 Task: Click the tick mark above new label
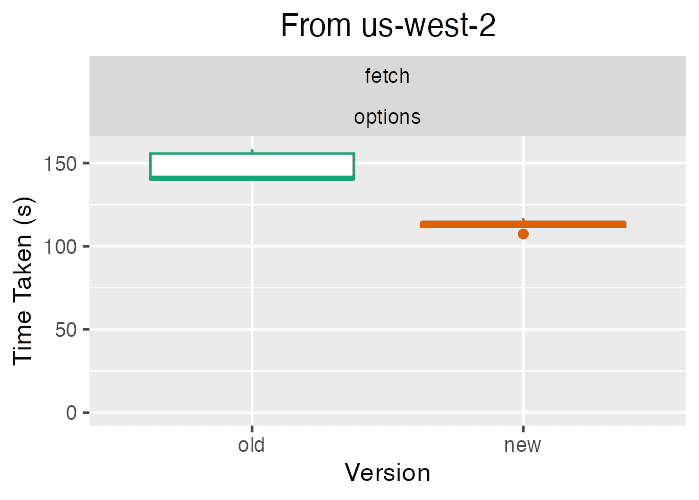pos(523,429)
